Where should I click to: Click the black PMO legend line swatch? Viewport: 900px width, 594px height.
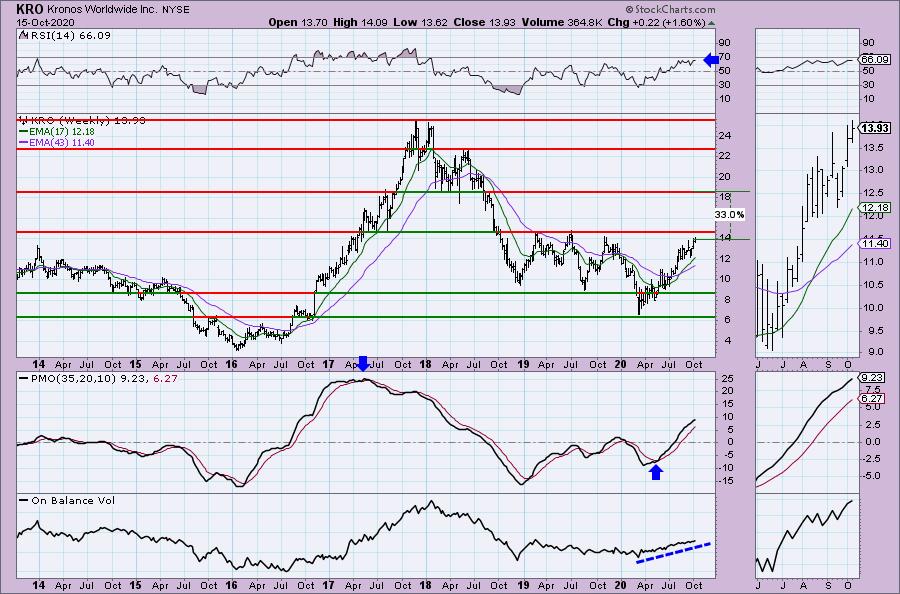point(23,378)
